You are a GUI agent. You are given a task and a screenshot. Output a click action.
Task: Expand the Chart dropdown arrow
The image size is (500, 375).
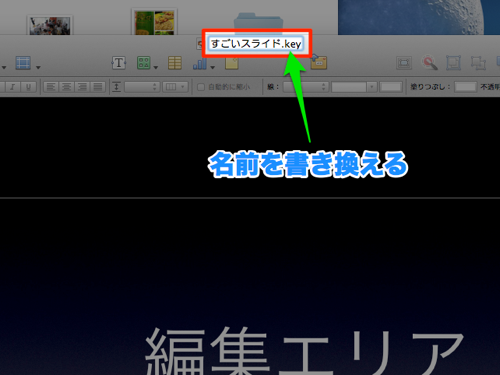click(x=212, y=67)
